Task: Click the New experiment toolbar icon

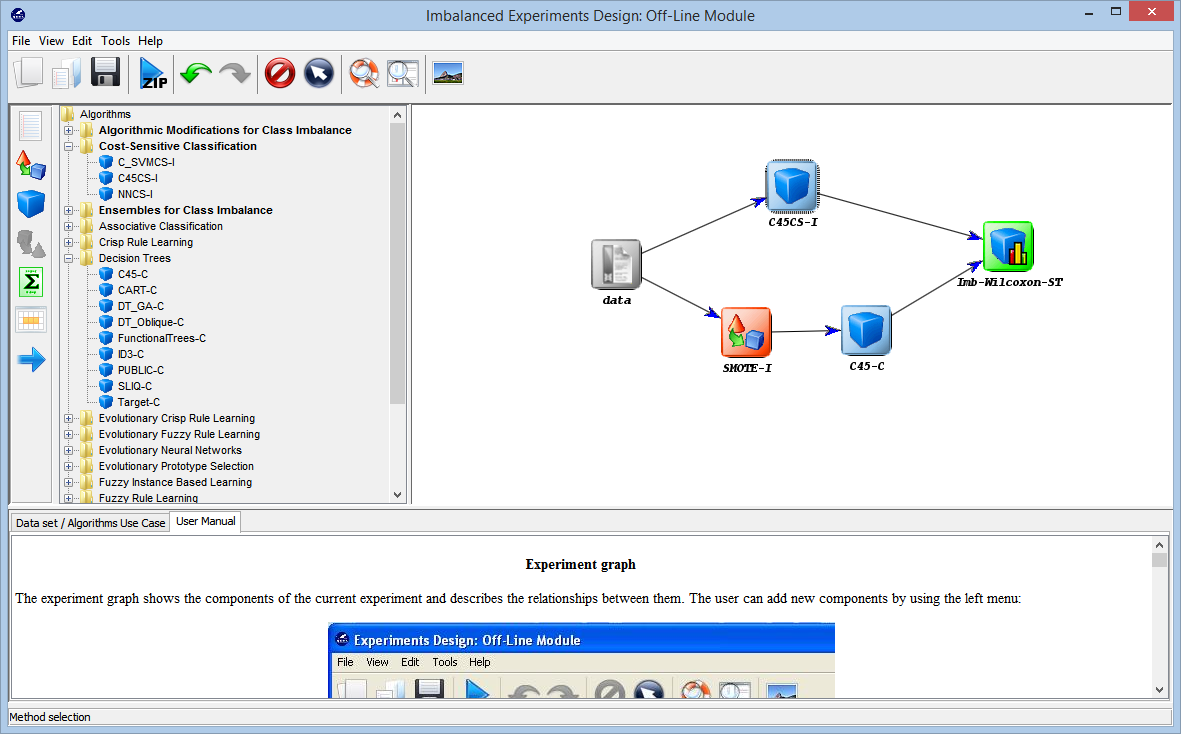Action: (29, 73)
